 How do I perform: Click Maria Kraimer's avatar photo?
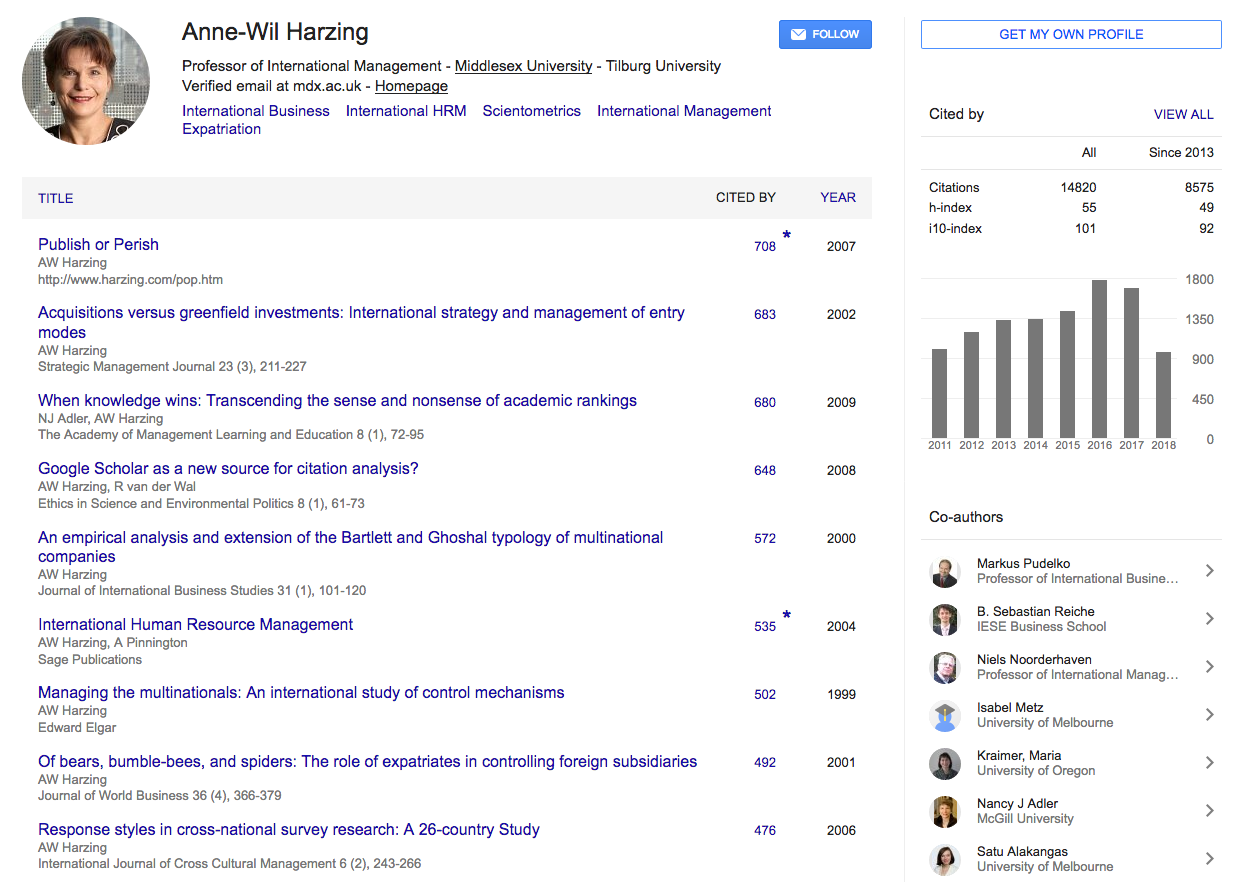945,763
